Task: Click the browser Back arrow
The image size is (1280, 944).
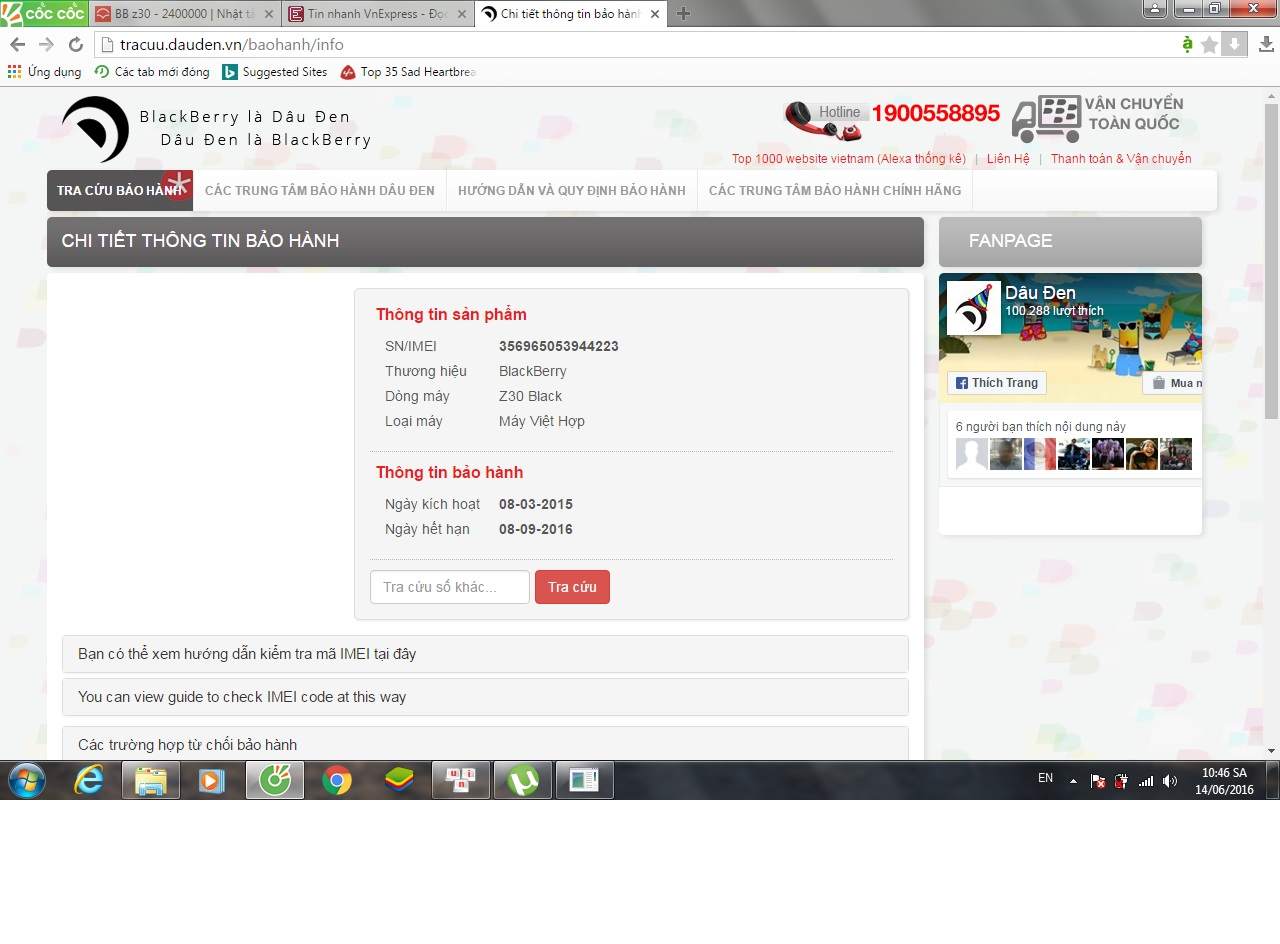Action: click(x=17, y=44)
